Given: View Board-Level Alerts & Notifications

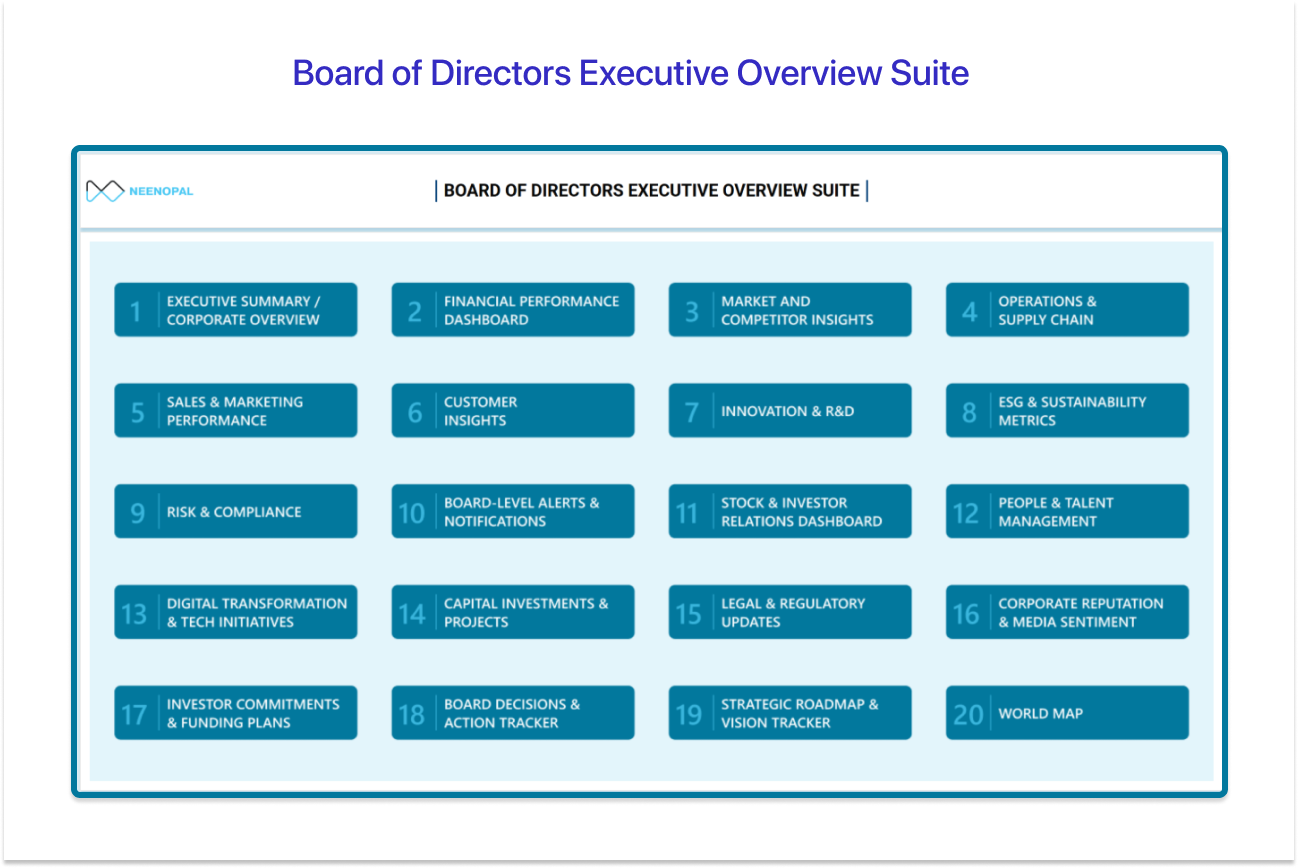Looking at the screenshot, I should coord(512,512).
